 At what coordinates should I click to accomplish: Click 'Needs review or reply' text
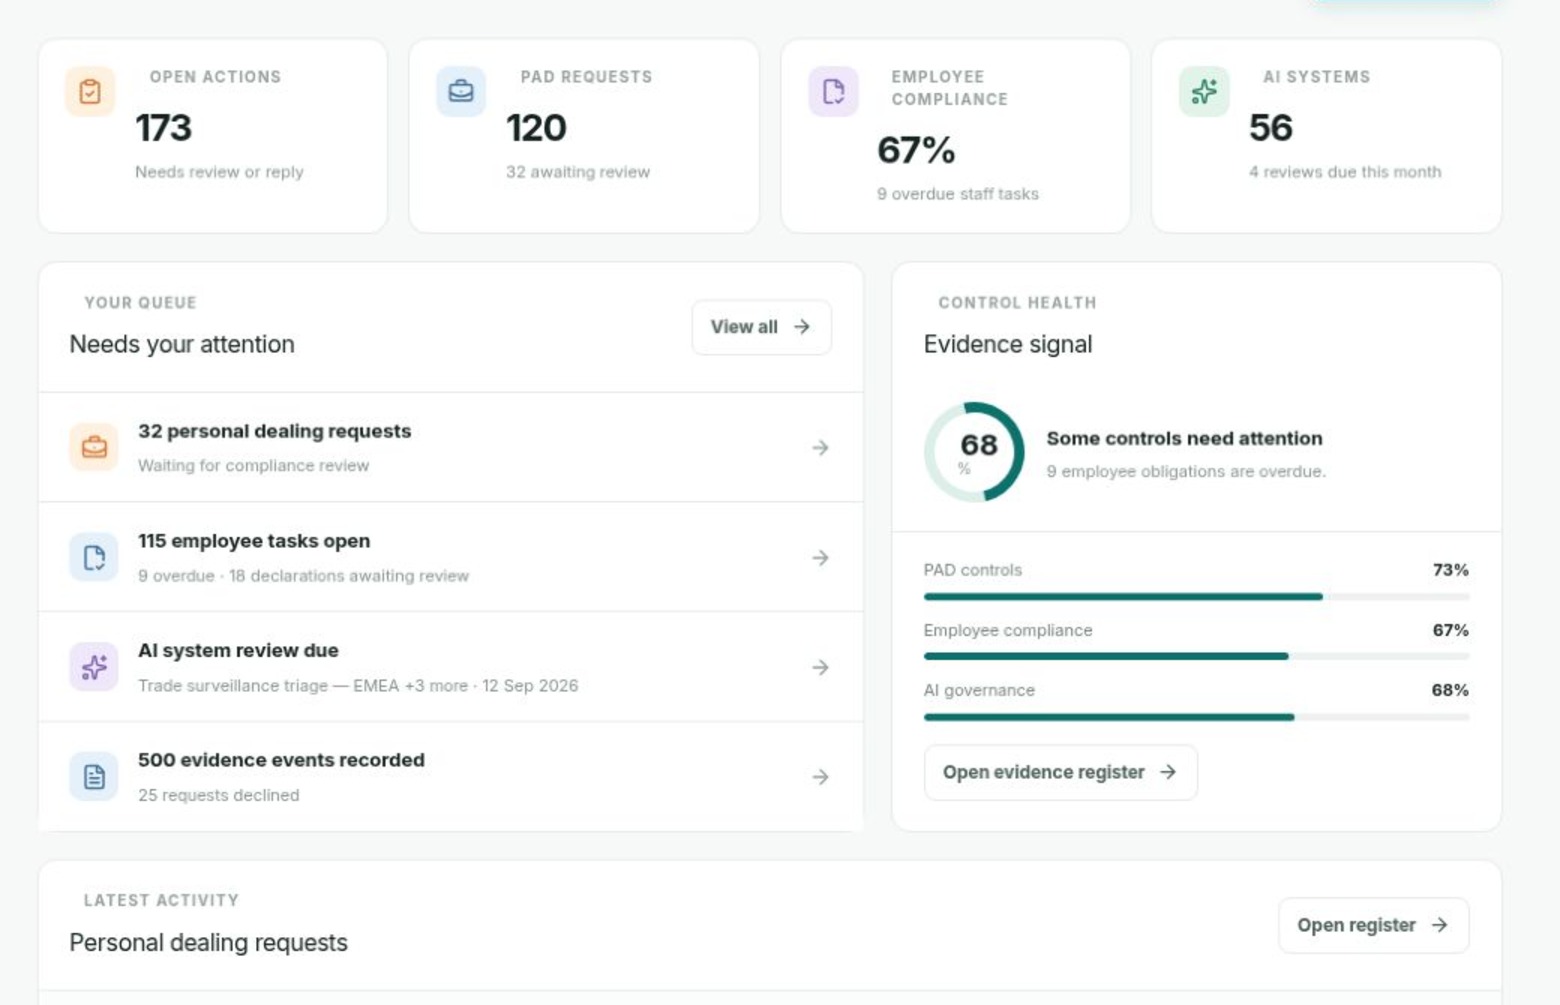point(219,172)
